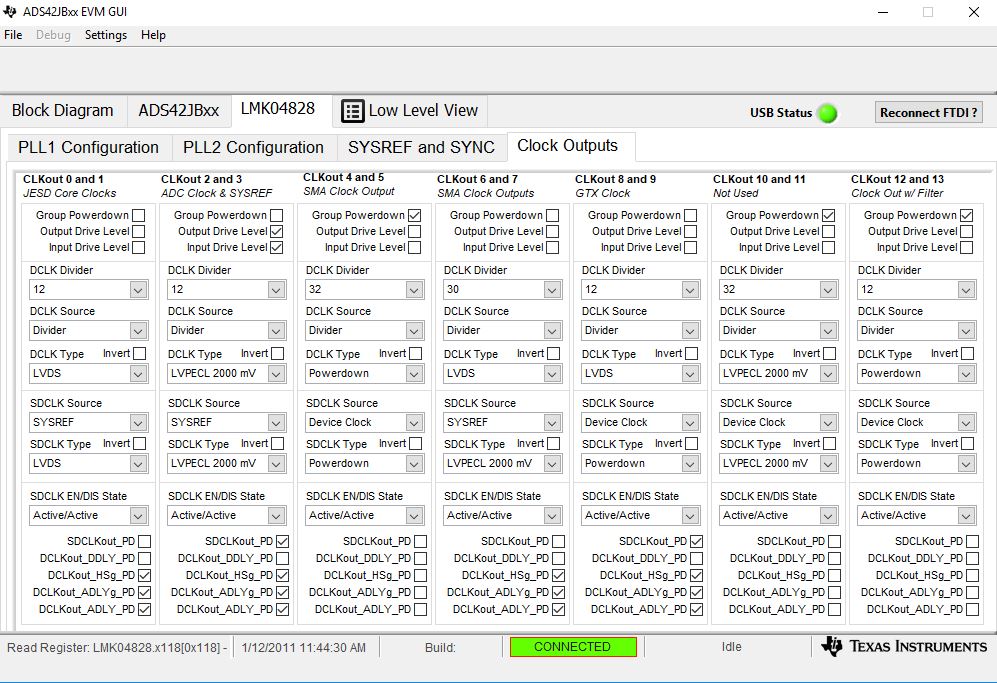The height and width of the screenshot is (683, 997).
Task: Open SDCLK EN/DIS State dropdown for CLKout 4 and 5
Action: [414, 516]
